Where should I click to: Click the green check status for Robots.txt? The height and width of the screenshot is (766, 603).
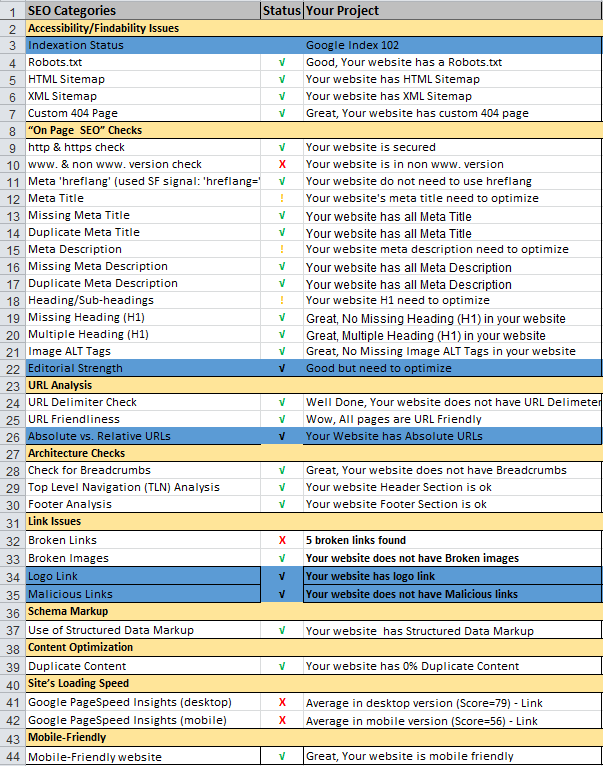point(282,62)
